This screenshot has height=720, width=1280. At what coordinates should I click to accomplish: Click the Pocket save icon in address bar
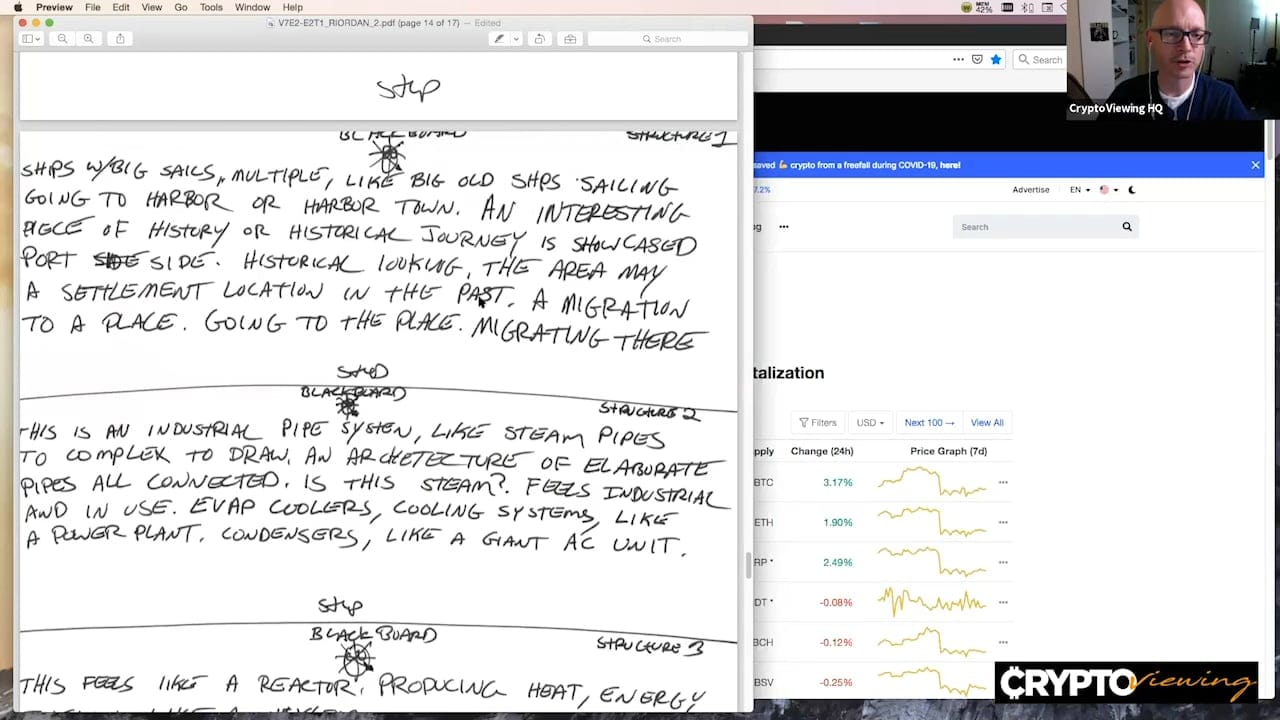[x=977, y=59]
